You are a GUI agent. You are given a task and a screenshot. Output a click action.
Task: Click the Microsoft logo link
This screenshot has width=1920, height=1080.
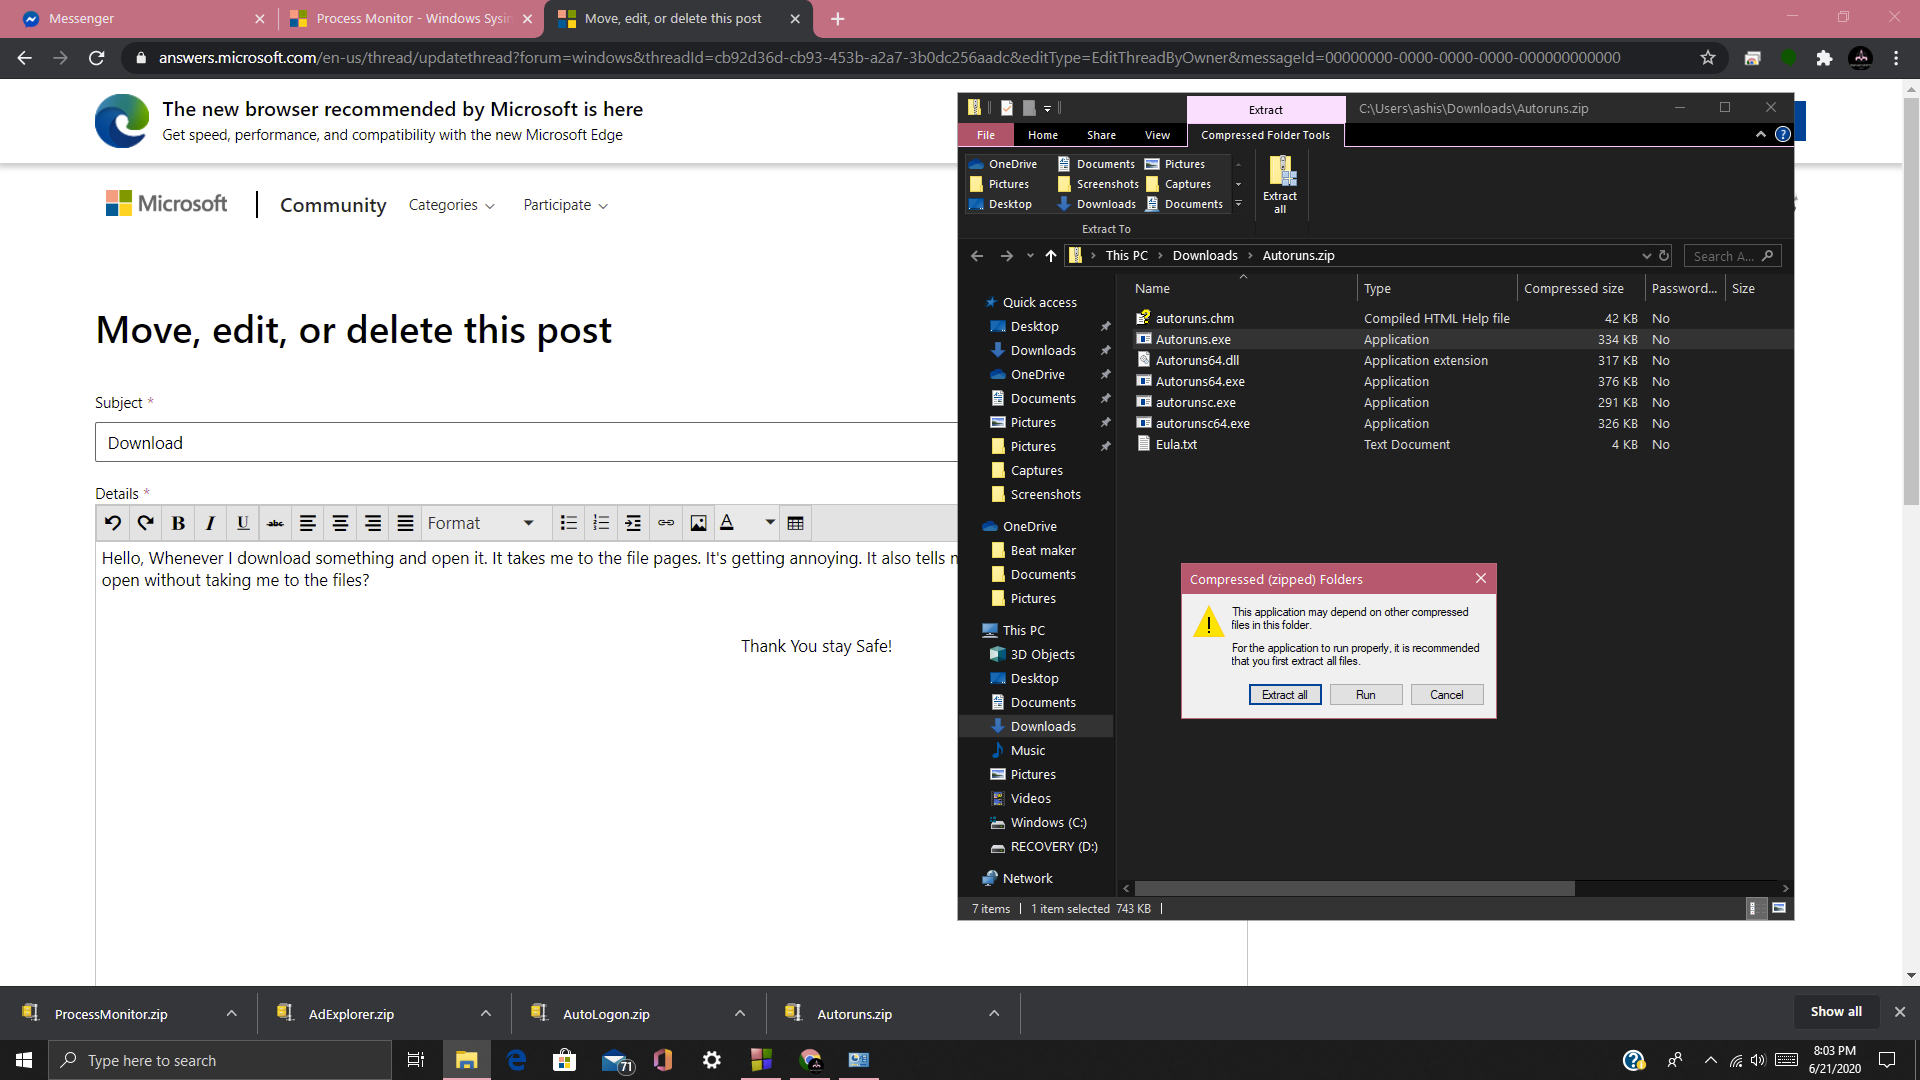point(167,204)
